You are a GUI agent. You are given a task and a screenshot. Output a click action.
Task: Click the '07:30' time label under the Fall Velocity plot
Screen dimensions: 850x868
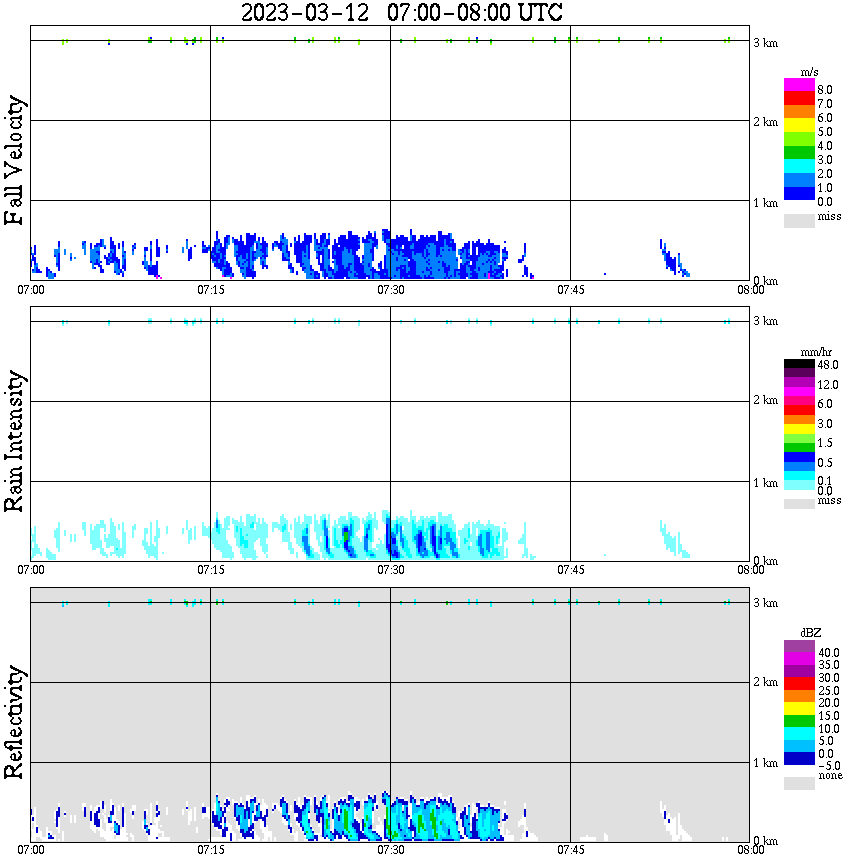pos(390,290)
